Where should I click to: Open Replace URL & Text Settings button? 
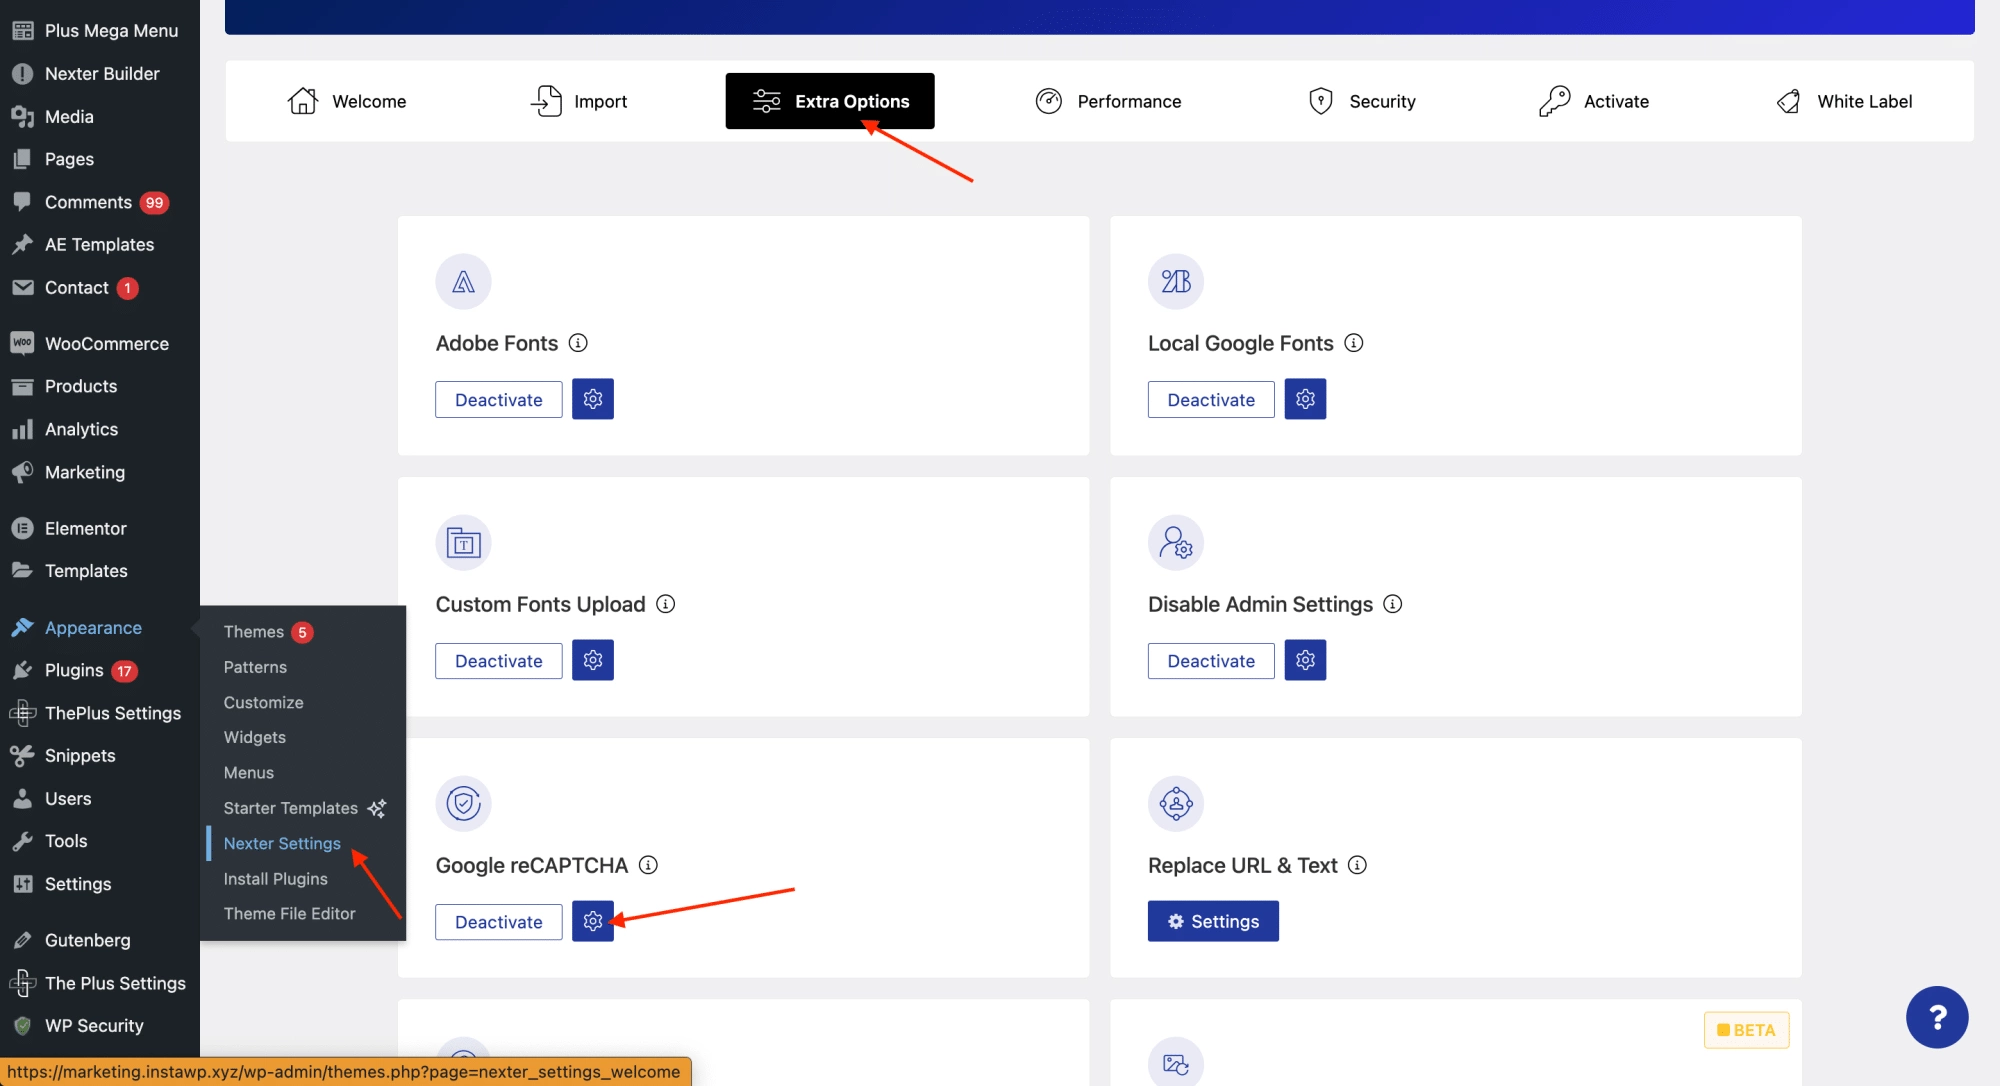click(1213, 921)
